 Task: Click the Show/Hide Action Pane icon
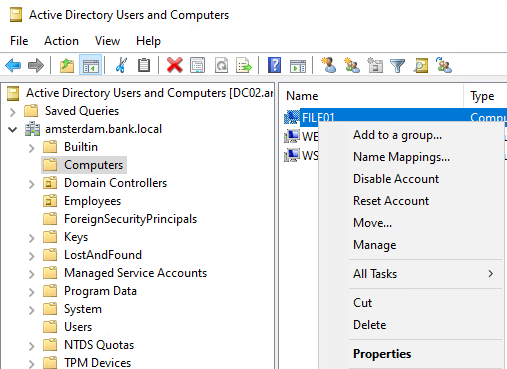pos(298,66)
